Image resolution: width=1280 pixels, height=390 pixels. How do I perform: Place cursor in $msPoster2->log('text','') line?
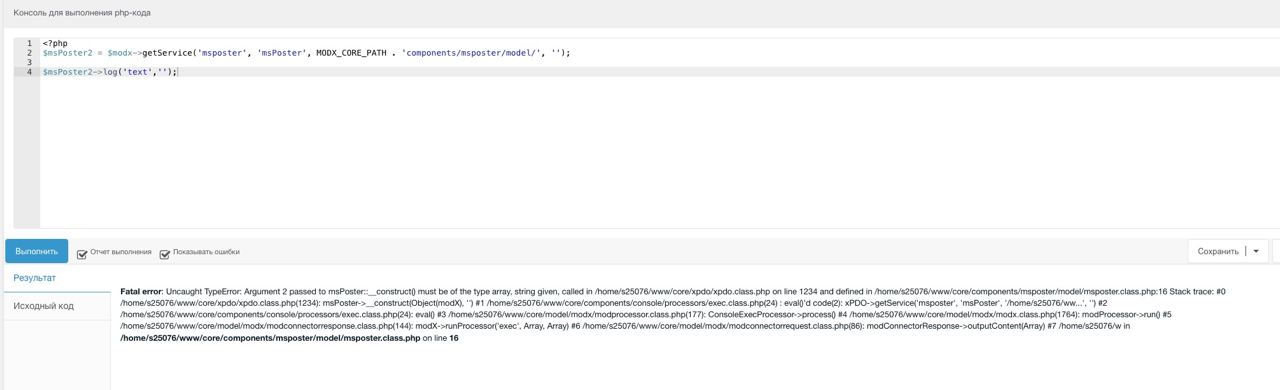[x=110, y=72]
